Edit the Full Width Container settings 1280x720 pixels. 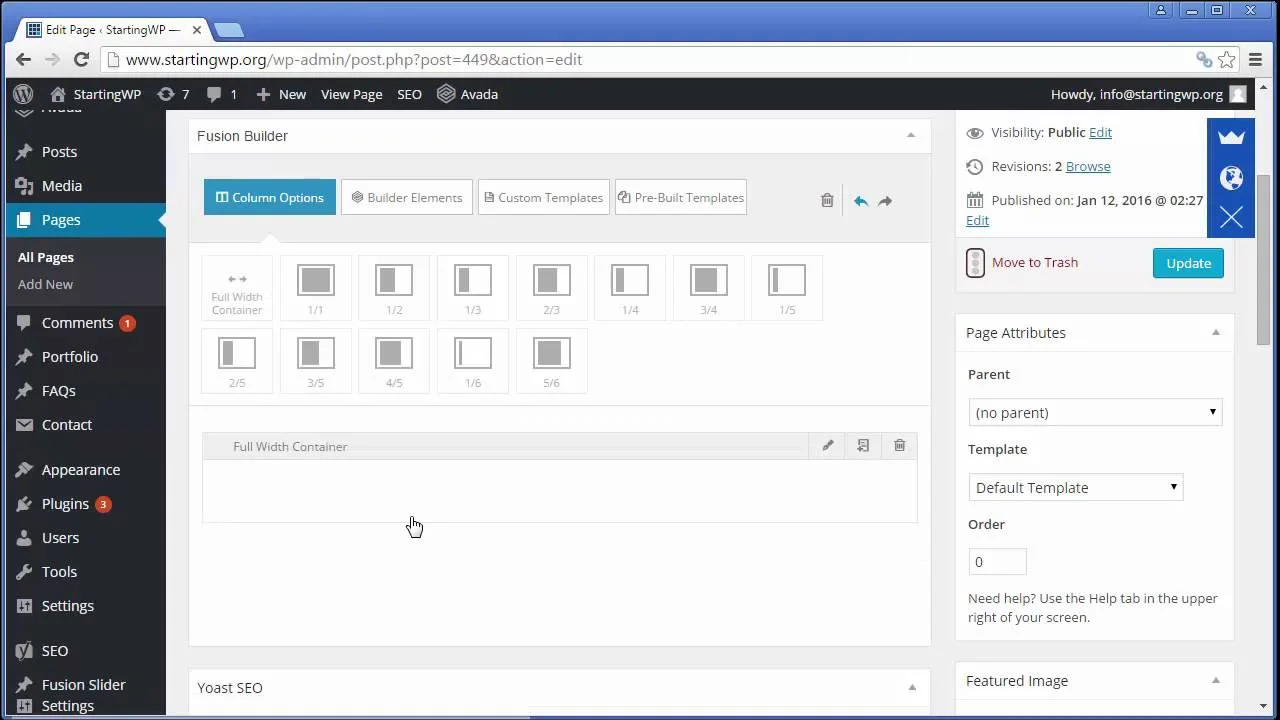(x=828, y=446)
